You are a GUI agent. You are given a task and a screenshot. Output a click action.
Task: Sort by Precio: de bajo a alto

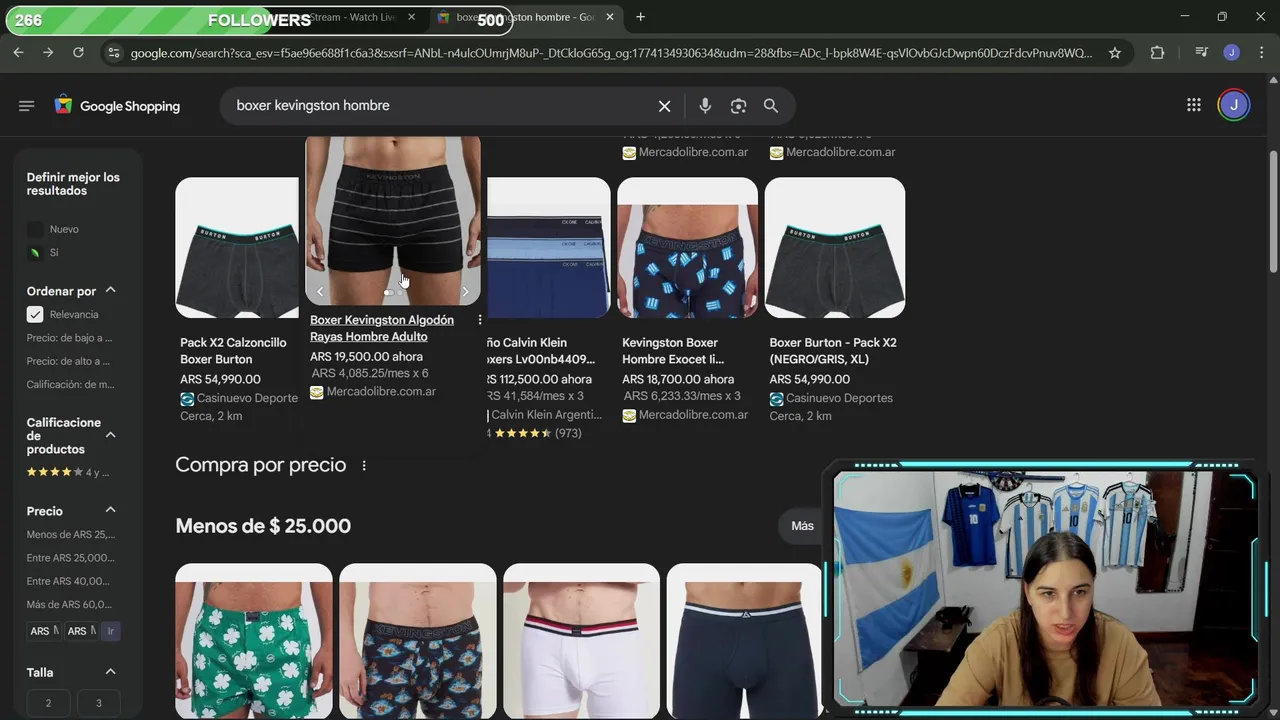coord(69,338)
